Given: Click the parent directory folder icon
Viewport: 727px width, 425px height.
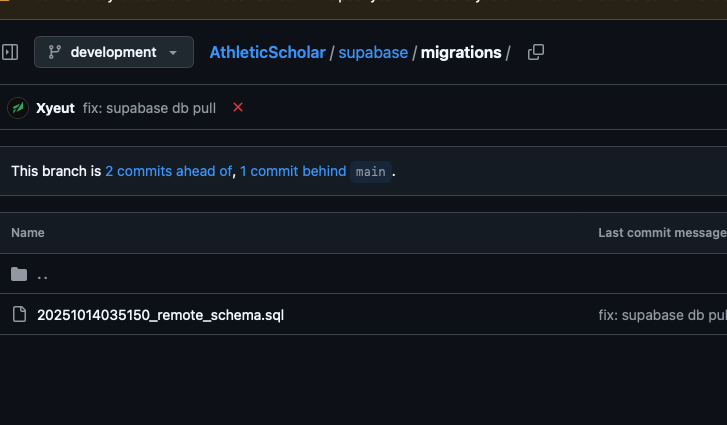Looking at the screenshot, I should coord(19,274).
